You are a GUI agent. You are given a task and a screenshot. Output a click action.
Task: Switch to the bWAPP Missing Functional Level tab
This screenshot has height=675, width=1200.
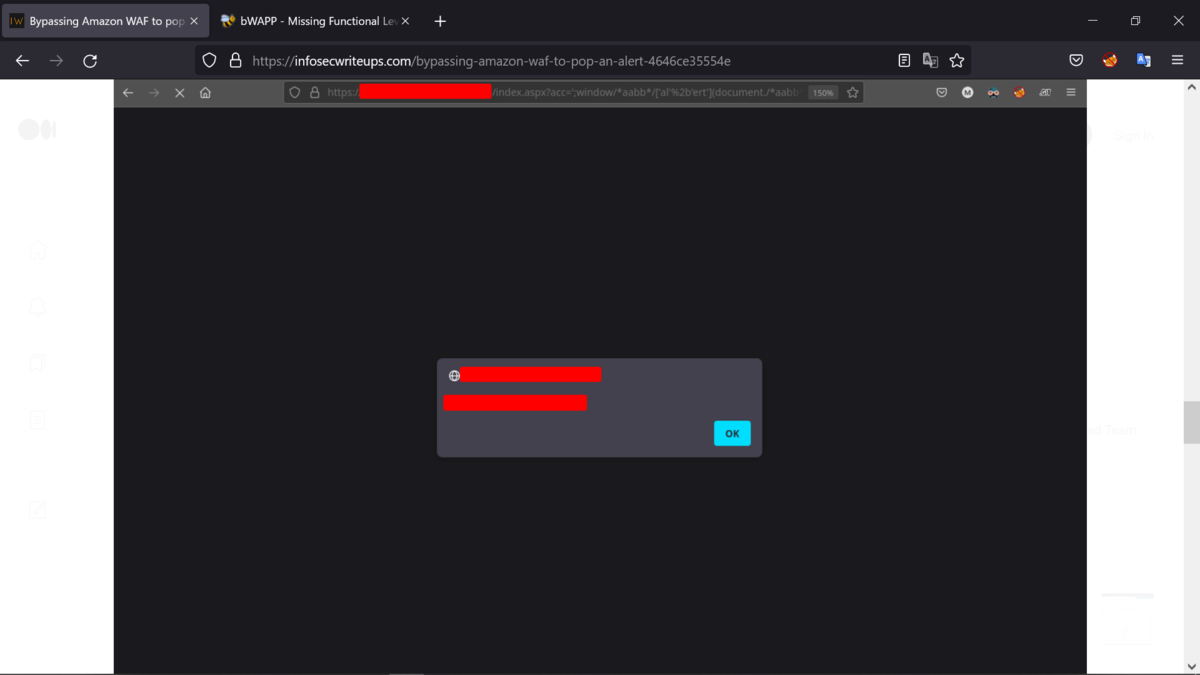coord(316,21)
